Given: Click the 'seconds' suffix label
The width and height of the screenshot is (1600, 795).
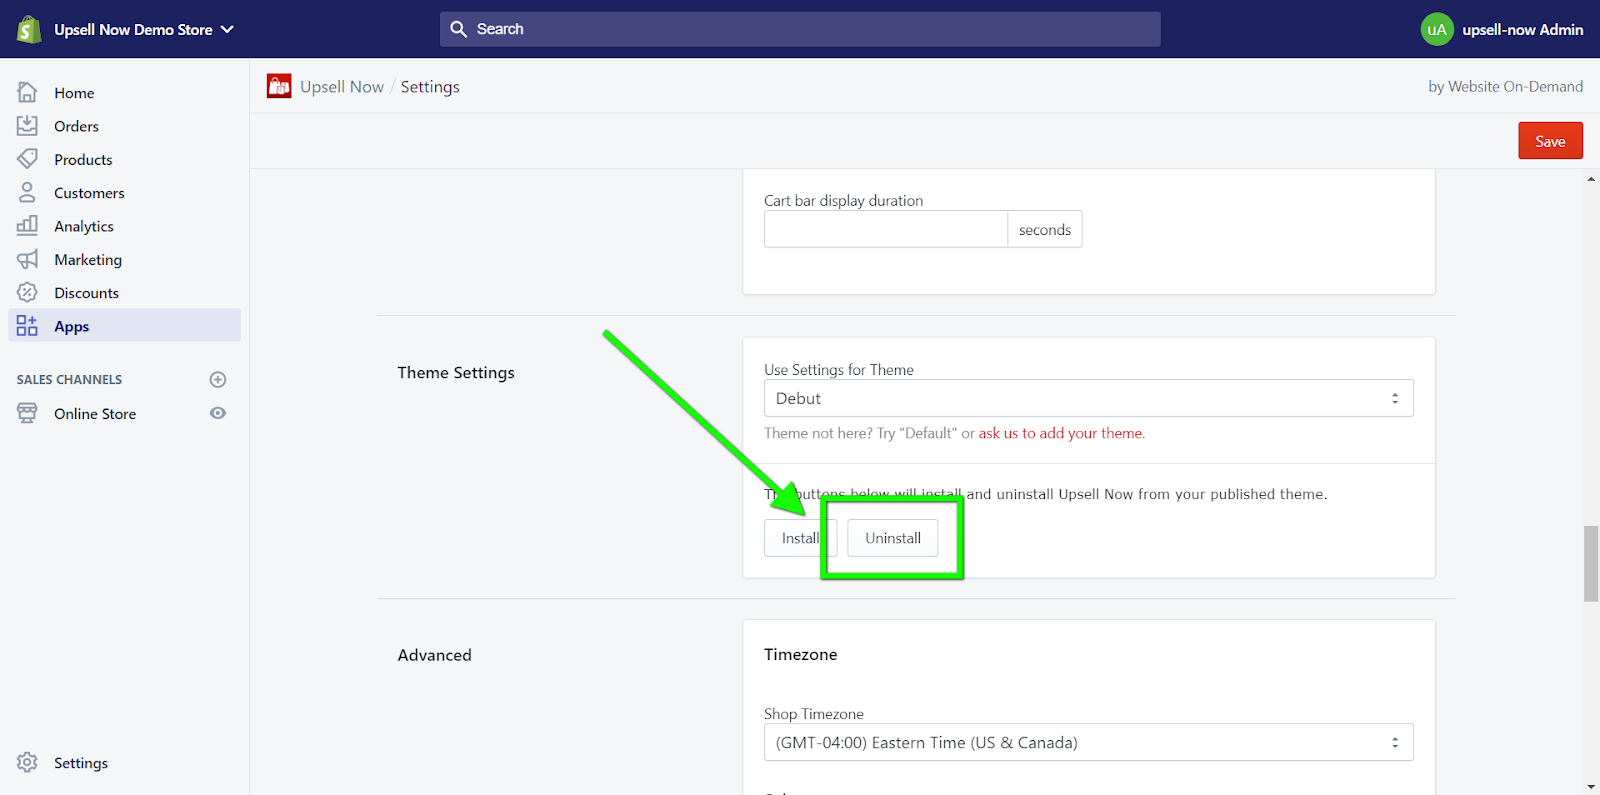Looking at the screenshot, I should pyautogui.click(x=1045, y=229).
